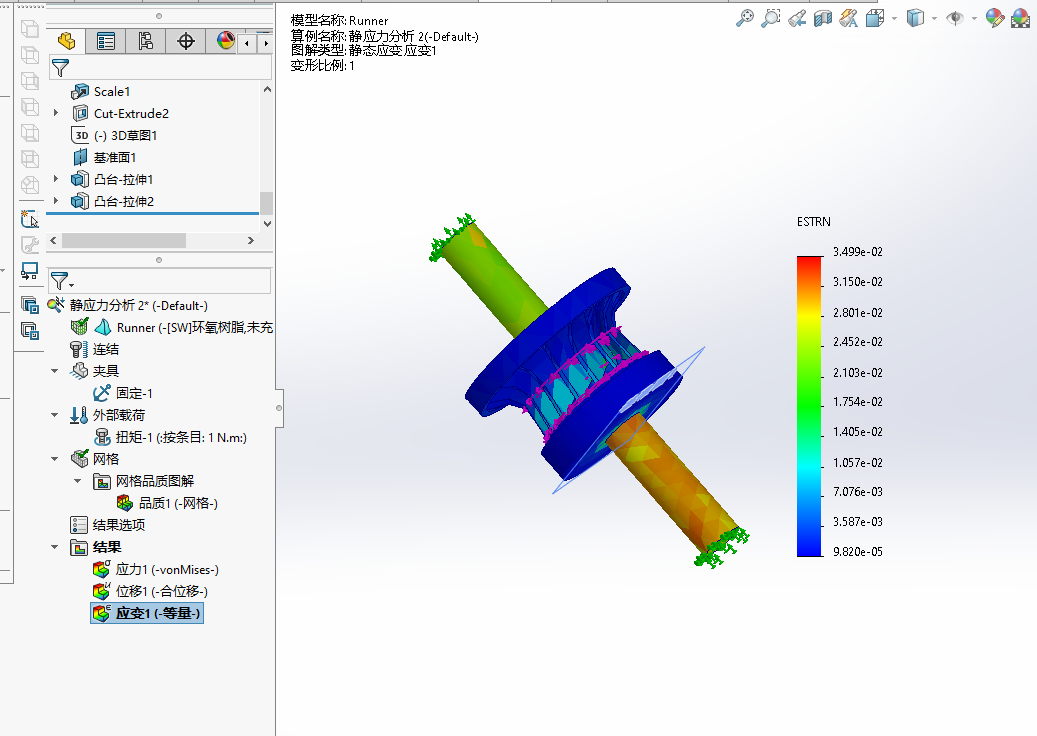Collapse the 网格 mesh node
This screenshot has width=1037, height=736.
pos(55,459)
